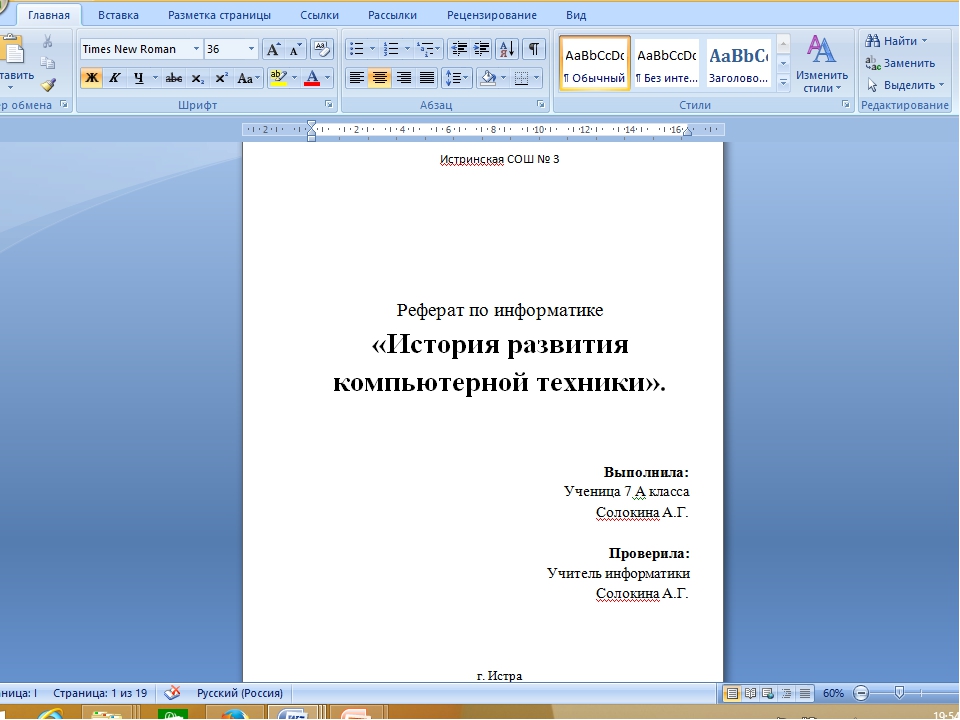Click the Grow Font icon
Screen dimensions: 960x720
(273, 48)
